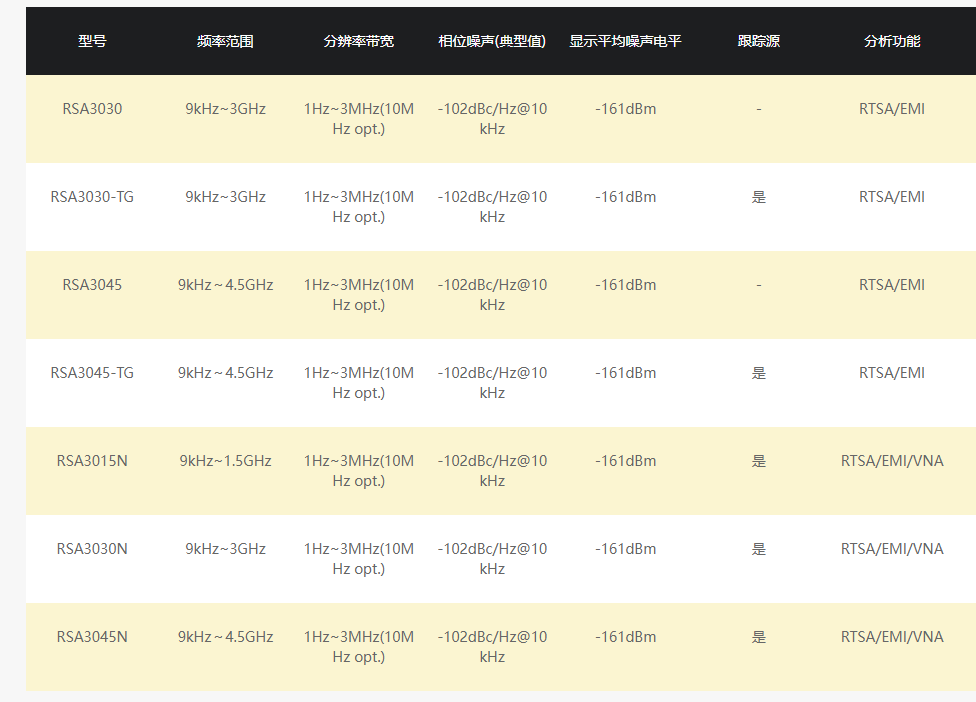
Task: Click 9kHz~3GHz in the RSA3030N row
Action: (x=225, y=549)
